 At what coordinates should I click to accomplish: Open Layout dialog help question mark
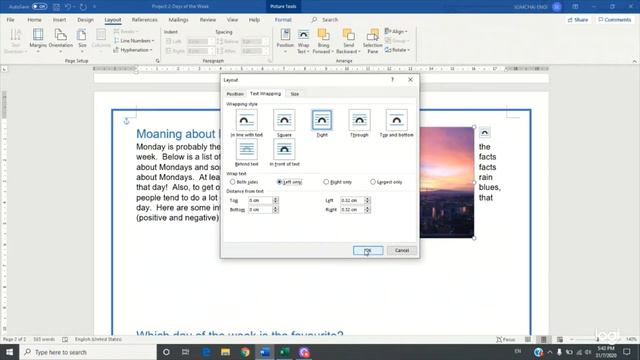click(x=392, y=80)
